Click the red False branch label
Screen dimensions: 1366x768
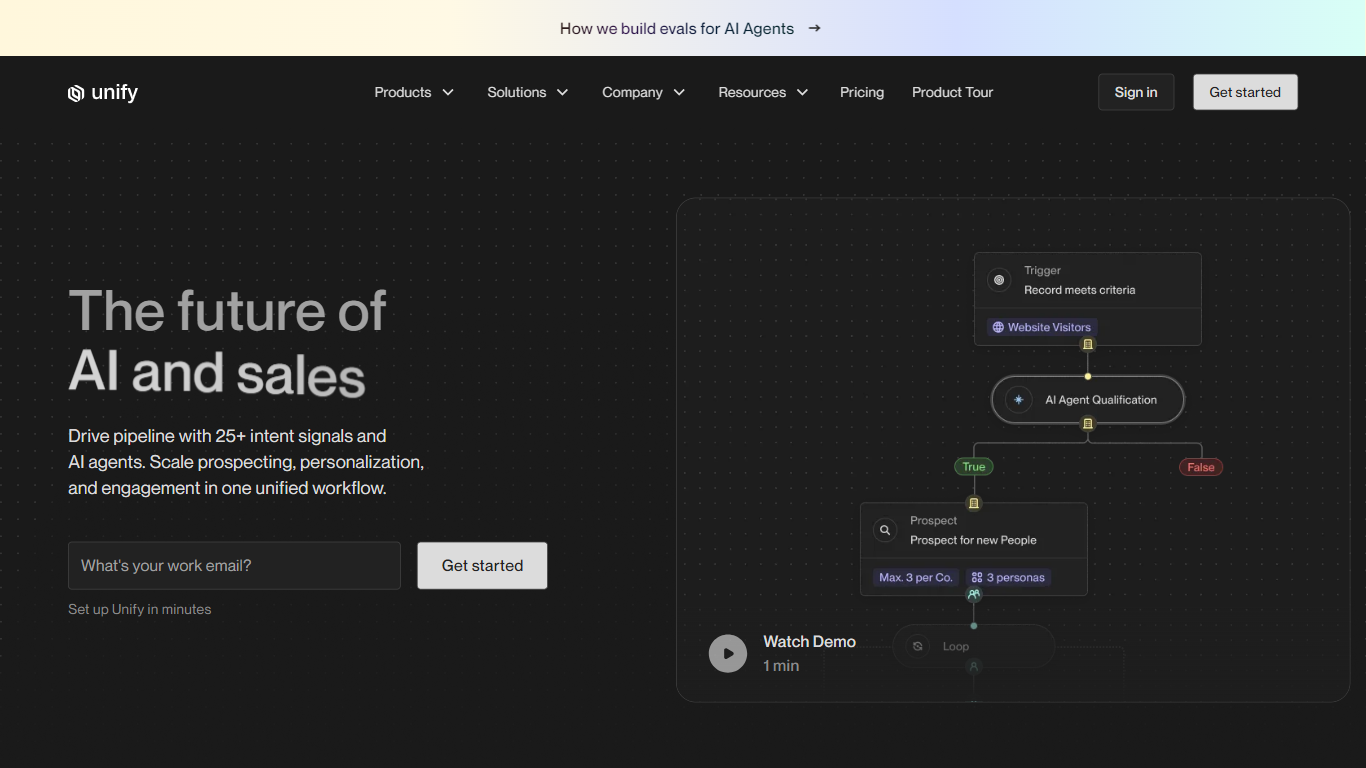click(1201, 467)
